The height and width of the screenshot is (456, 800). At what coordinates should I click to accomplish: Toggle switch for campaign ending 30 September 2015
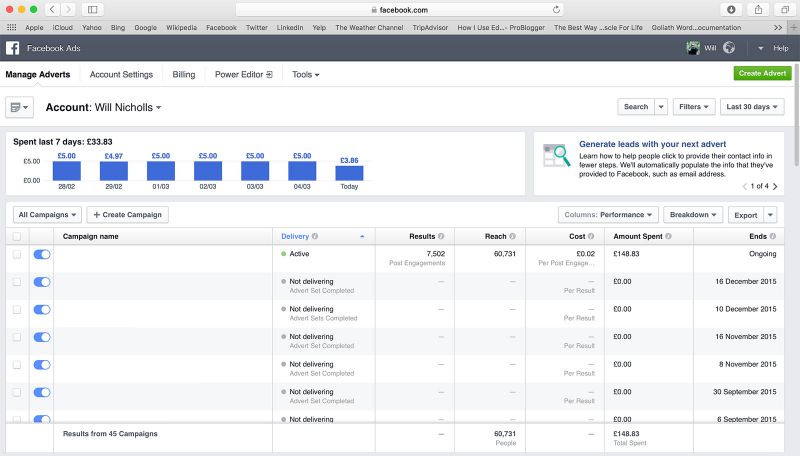[42, 392]
